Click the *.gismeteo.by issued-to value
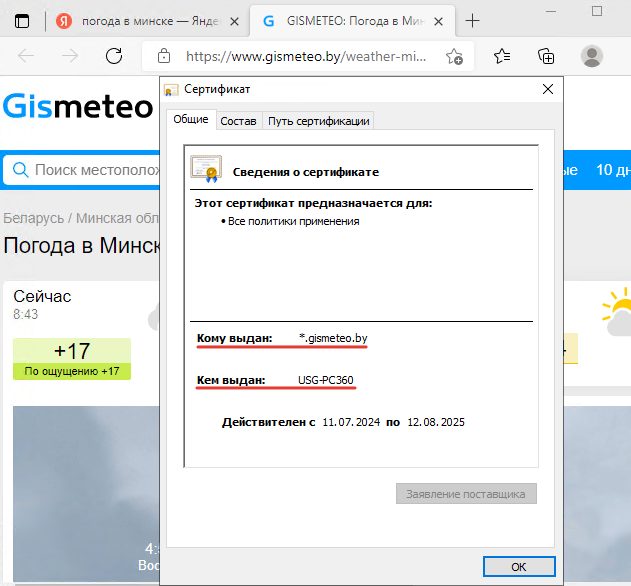The height and width of the screenshot is (586, 631). point(333,338)
